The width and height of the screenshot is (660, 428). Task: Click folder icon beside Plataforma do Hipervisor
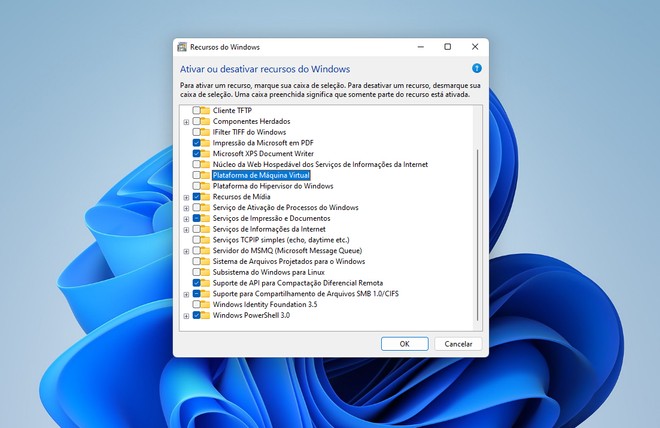205,186
